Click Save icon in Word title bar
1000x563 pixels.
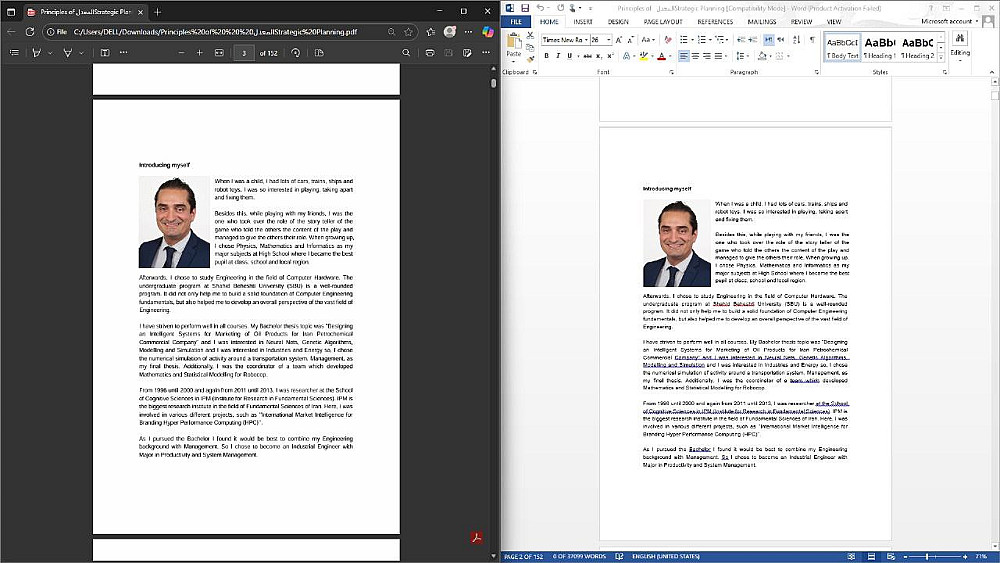pos(525,8)
